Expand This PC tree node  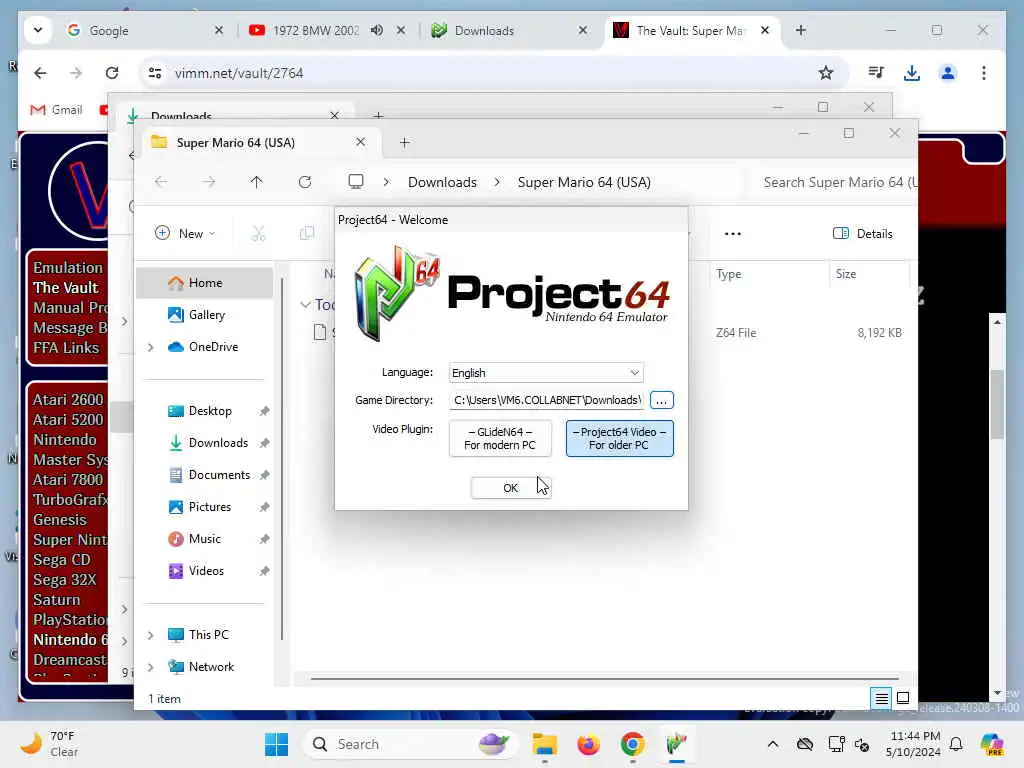click(150, 635)
